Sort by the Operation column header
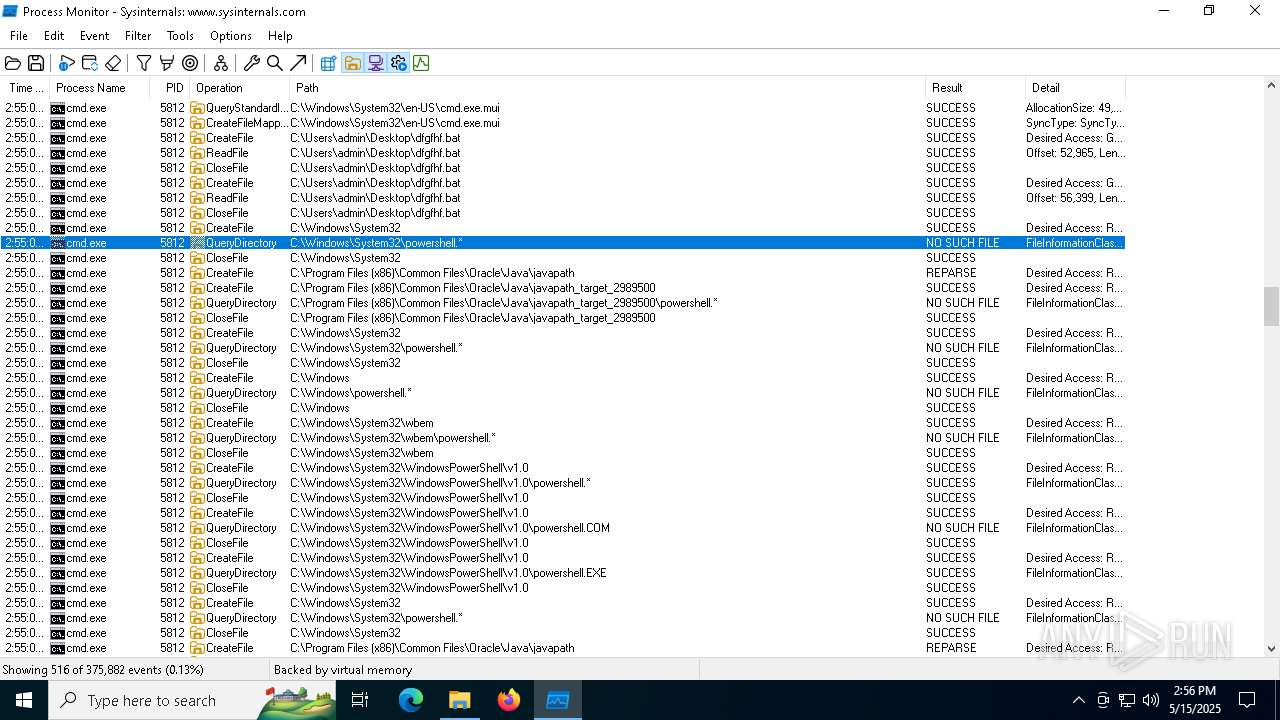This screenshot has height=720, width=1280. (x=239, y=88)
